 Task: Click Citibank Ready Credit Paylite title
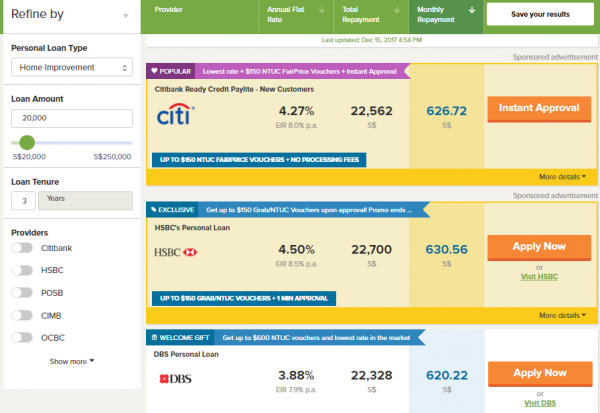pos(234,89)
